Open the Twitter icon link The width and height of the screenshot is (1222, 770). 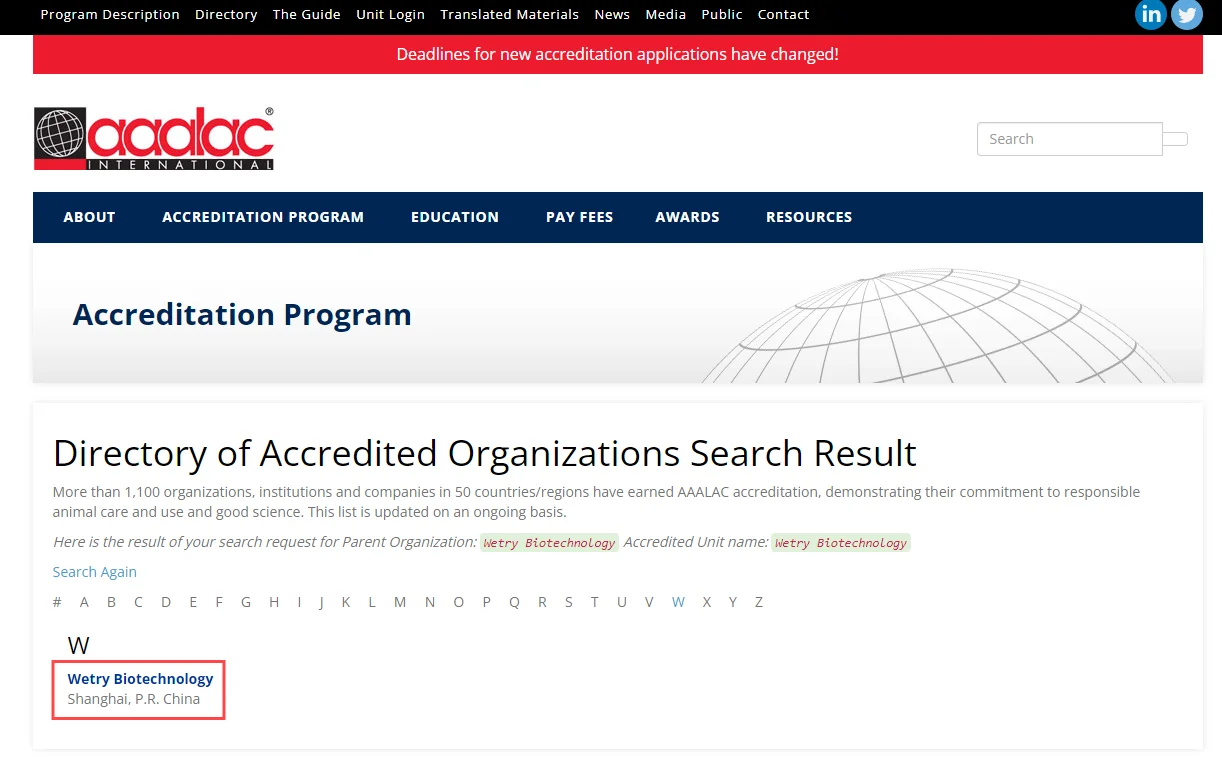tap(1187, 14)
